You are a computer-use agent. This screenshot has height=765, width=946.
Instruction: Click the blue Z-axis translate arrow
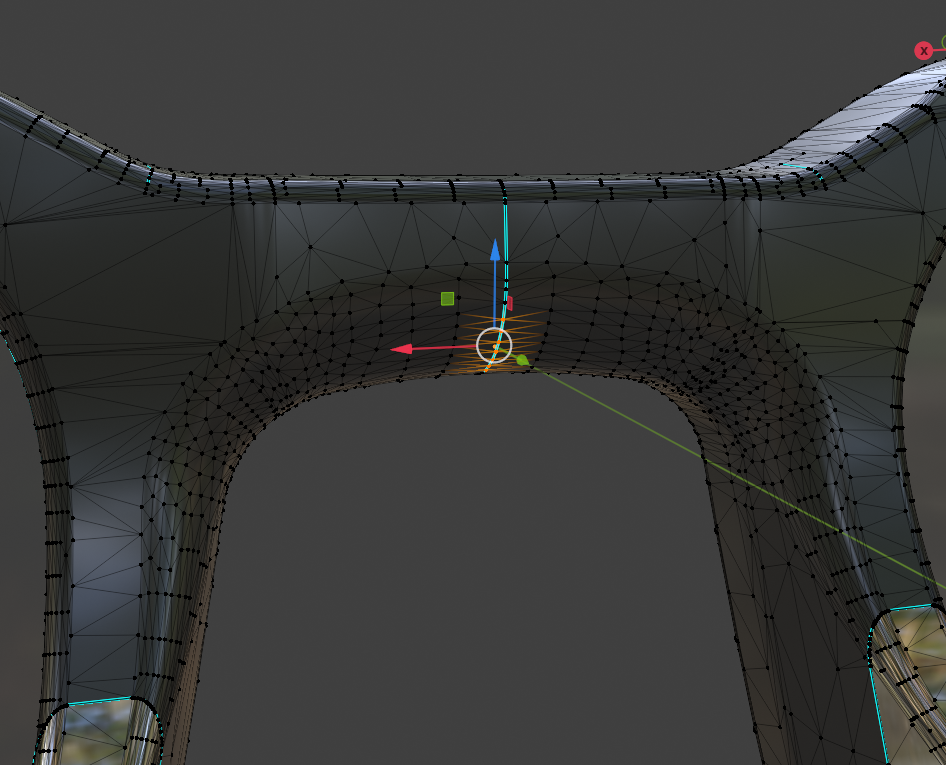click(x=496, y=250)
